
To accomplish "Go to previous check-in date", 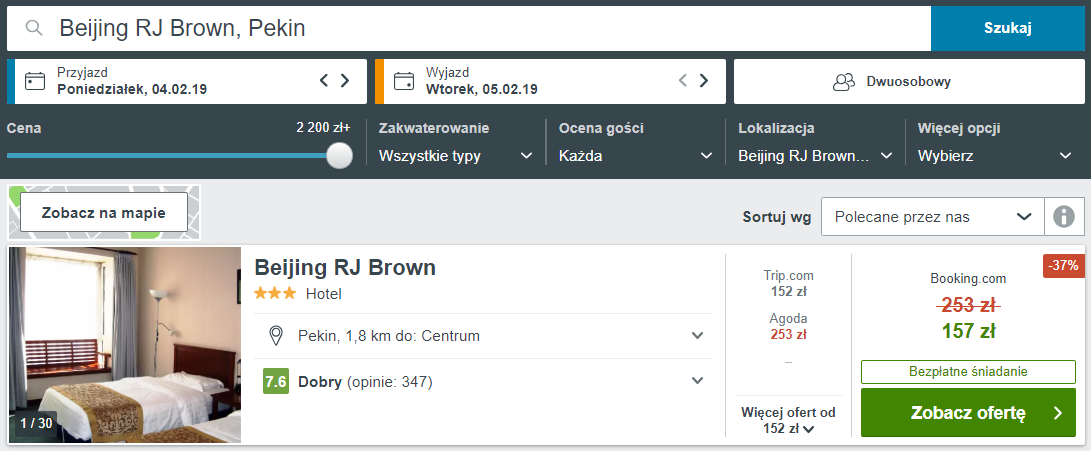I will [x=324, y=81].
